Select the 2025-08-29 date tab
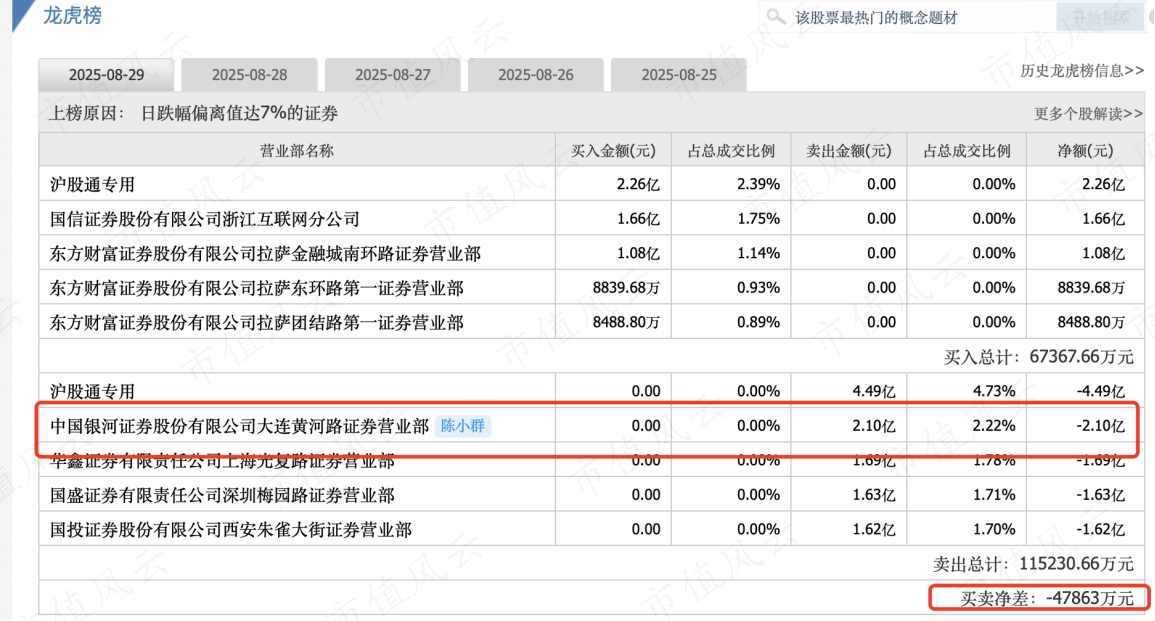1155x621 pixels. coord(107,75)
